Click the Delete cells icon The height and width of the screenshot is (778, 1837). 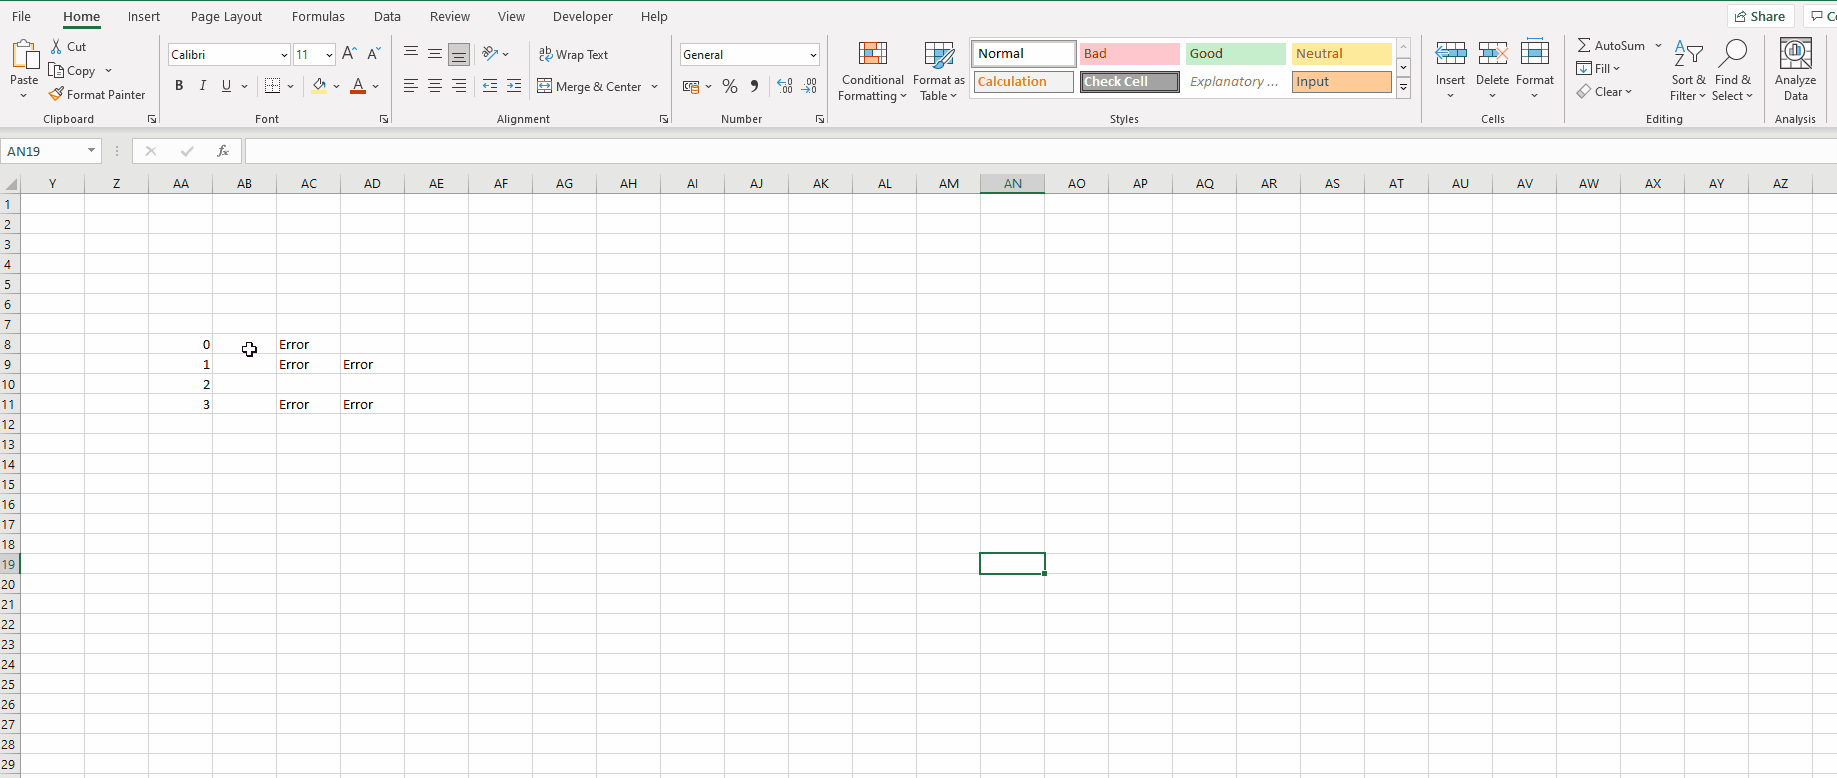[1492, 54]
